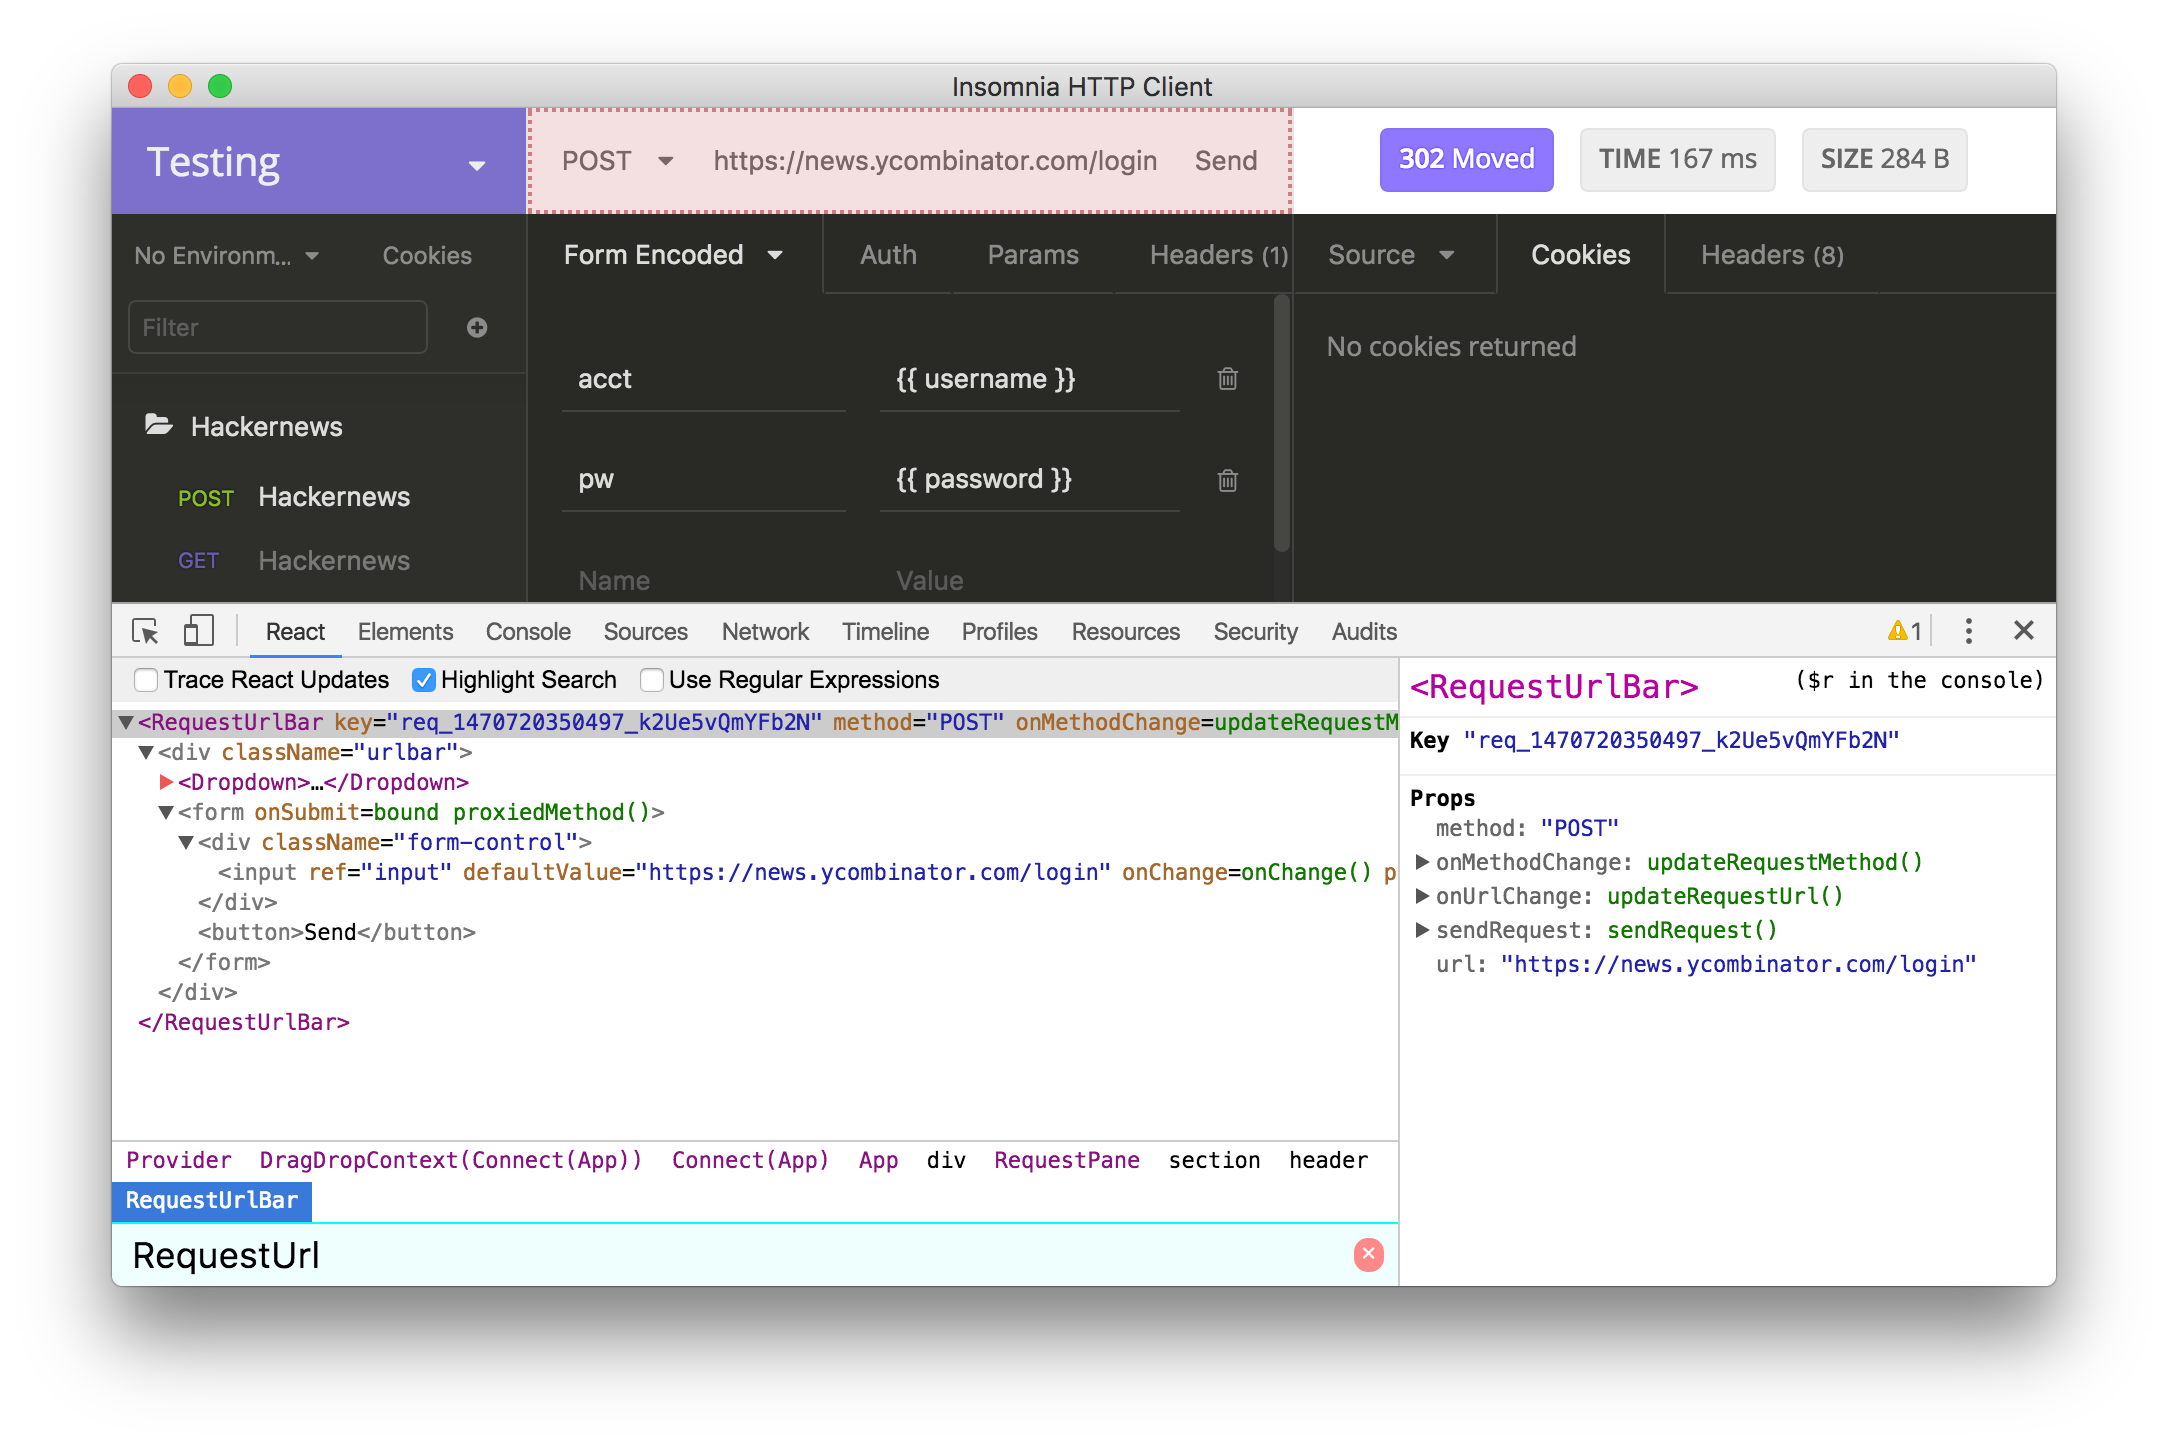Click the URL input field
Viewport: 2168px width, 1446px height.
936,161
